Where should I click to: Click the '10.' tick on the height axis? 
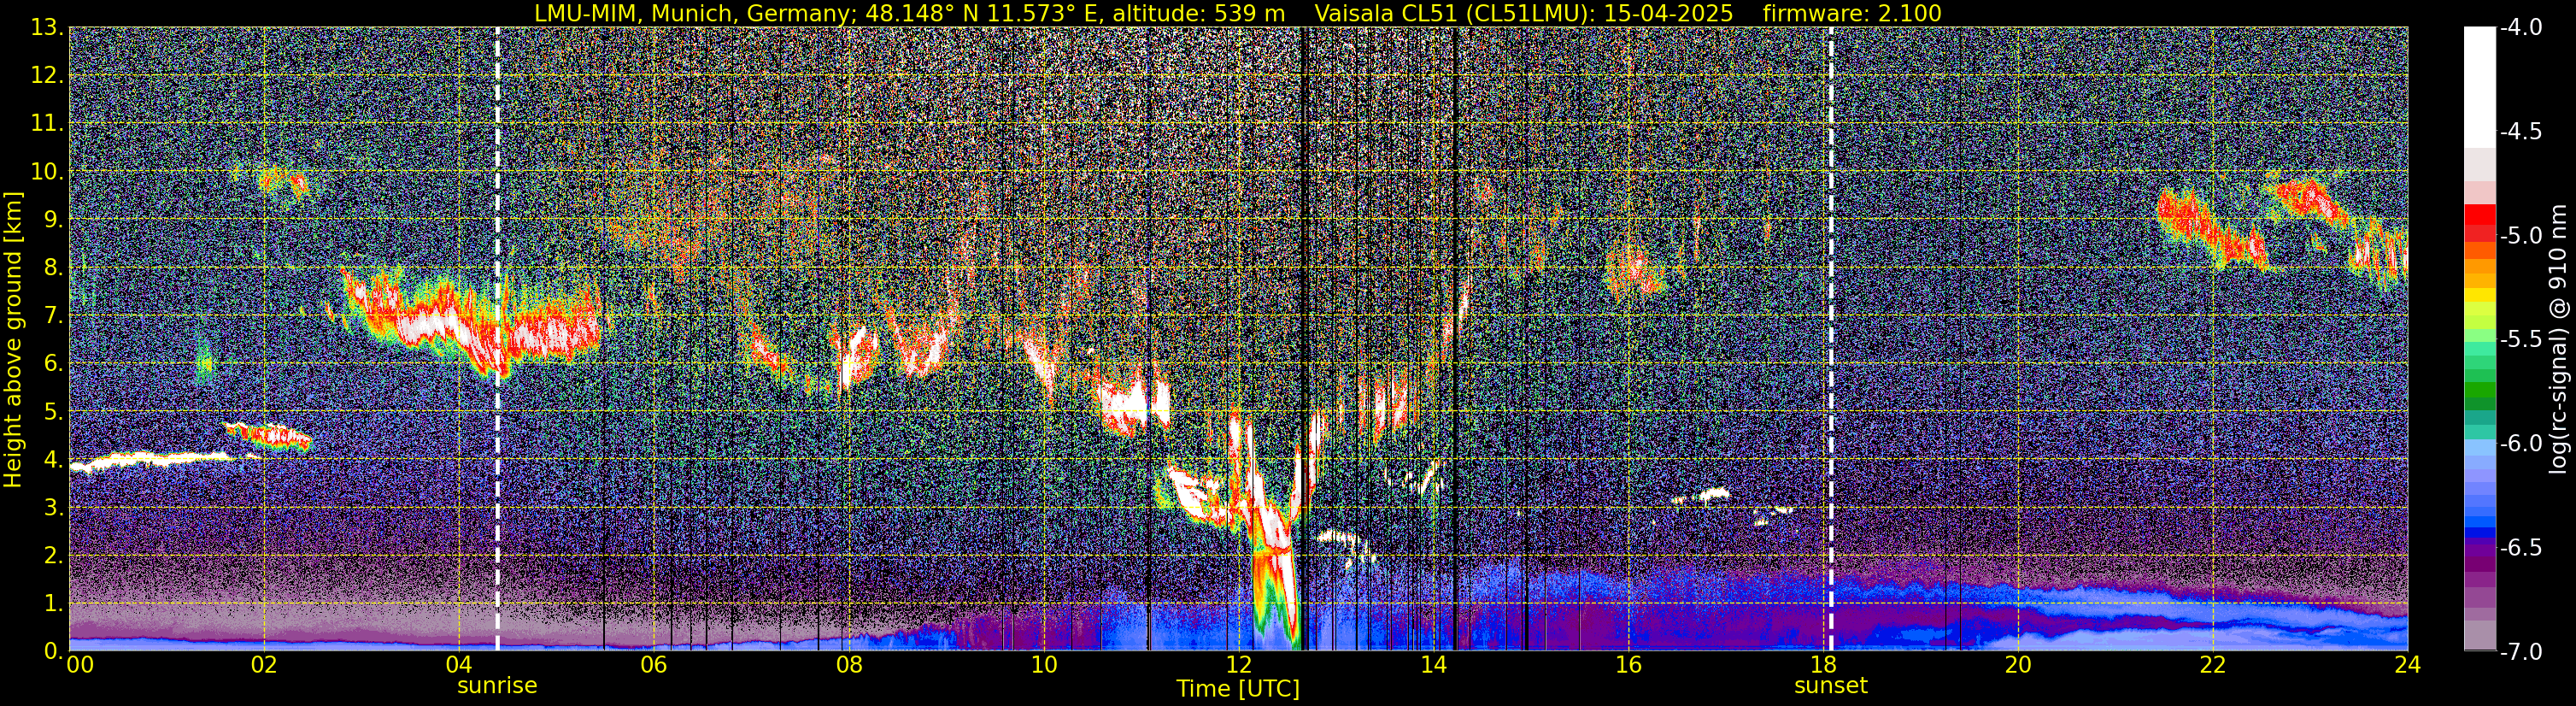point(47,172)
